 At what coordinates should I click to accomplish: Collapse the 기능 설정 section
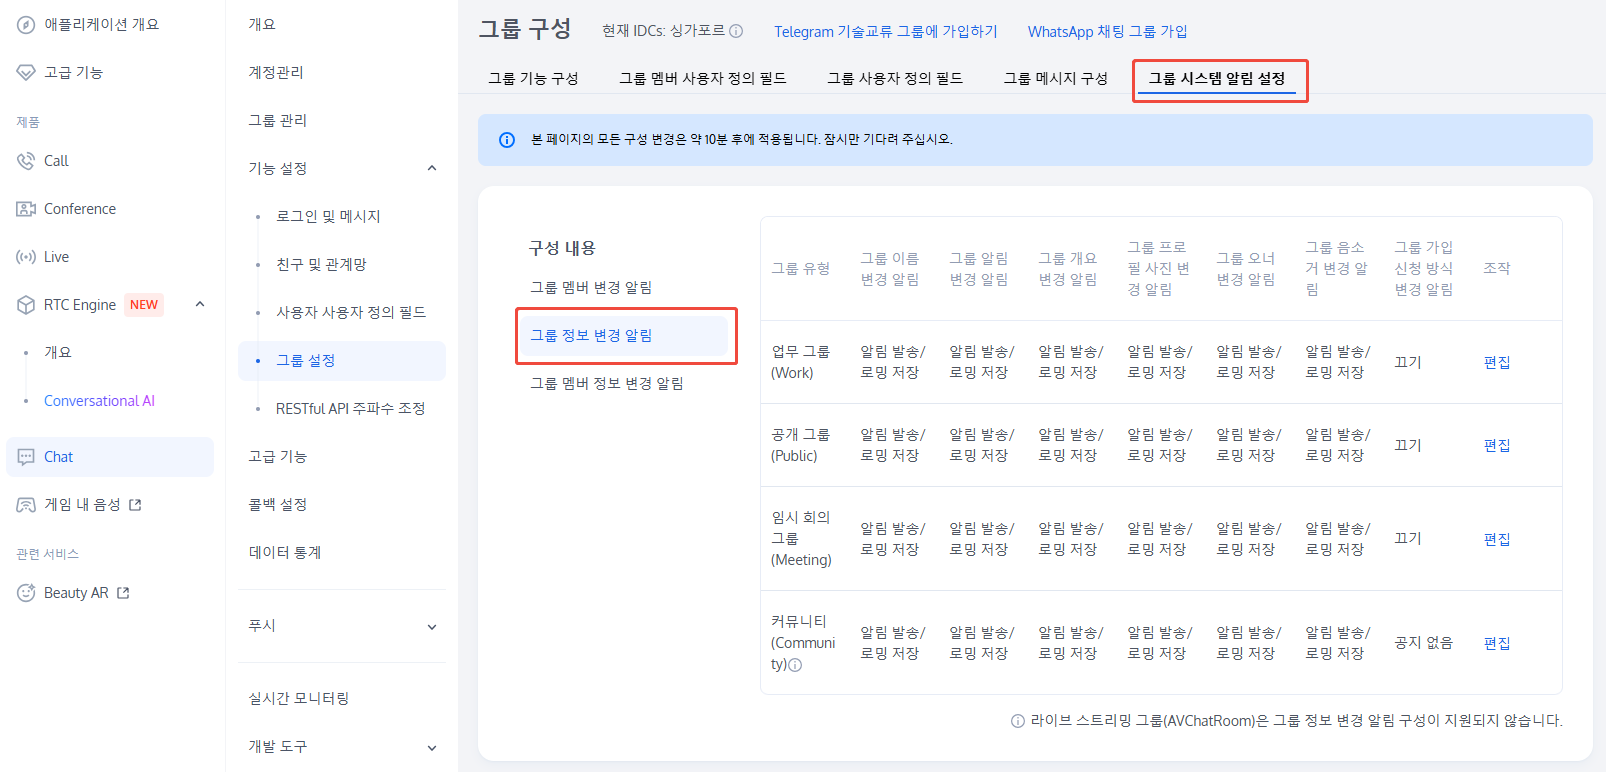(432, 168)
